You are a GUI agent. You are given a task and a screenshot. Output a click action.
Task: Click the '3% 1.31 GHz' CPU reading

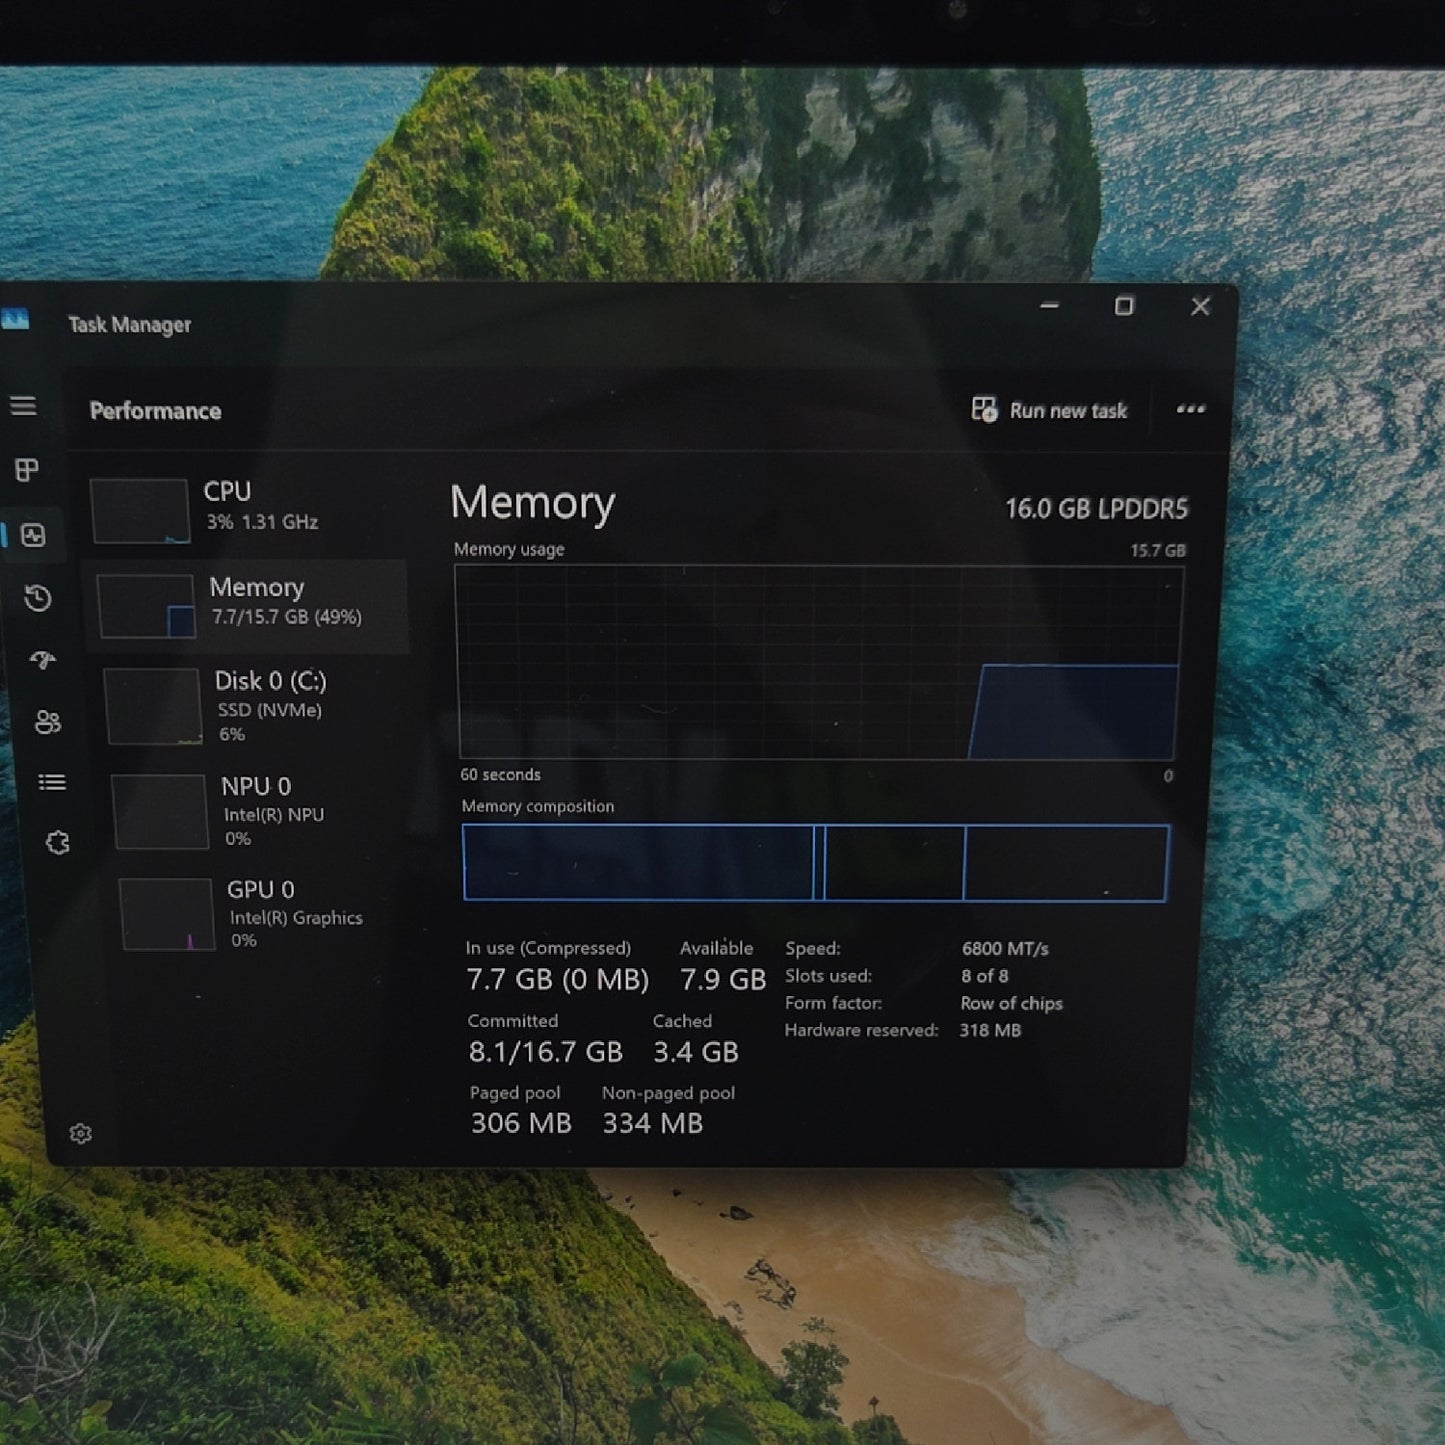[x=262, y=522]
